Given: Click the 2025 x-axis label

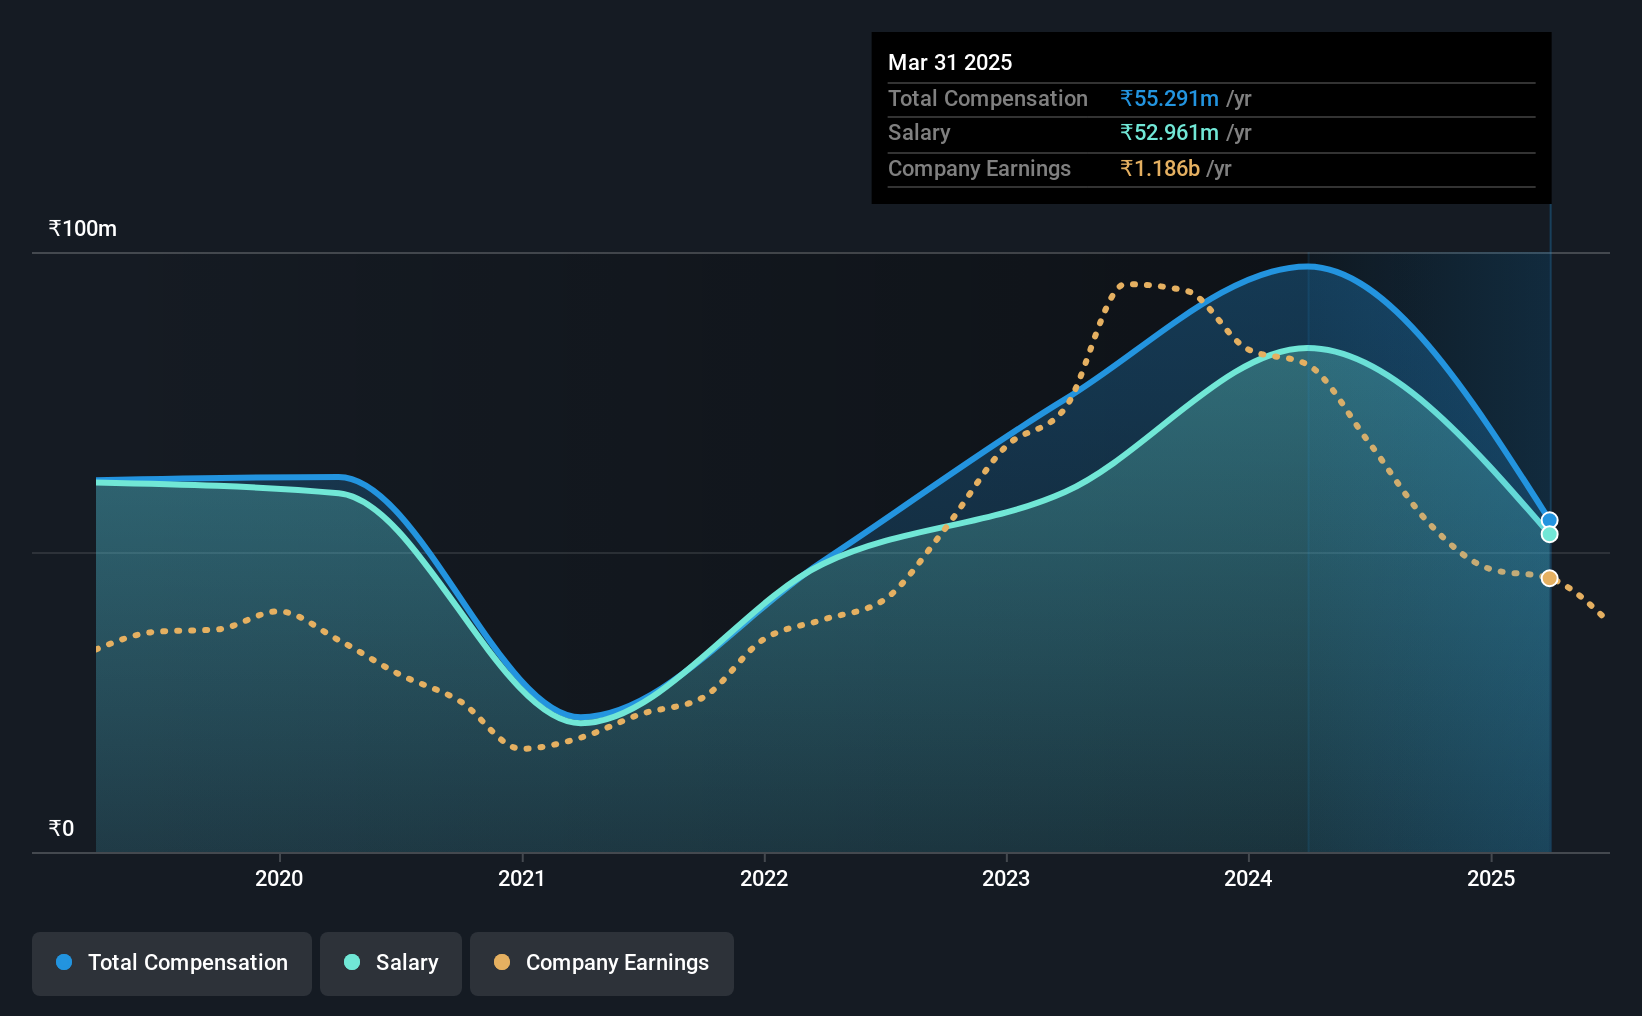Looking at the screenshot, I should (1491, 878).
